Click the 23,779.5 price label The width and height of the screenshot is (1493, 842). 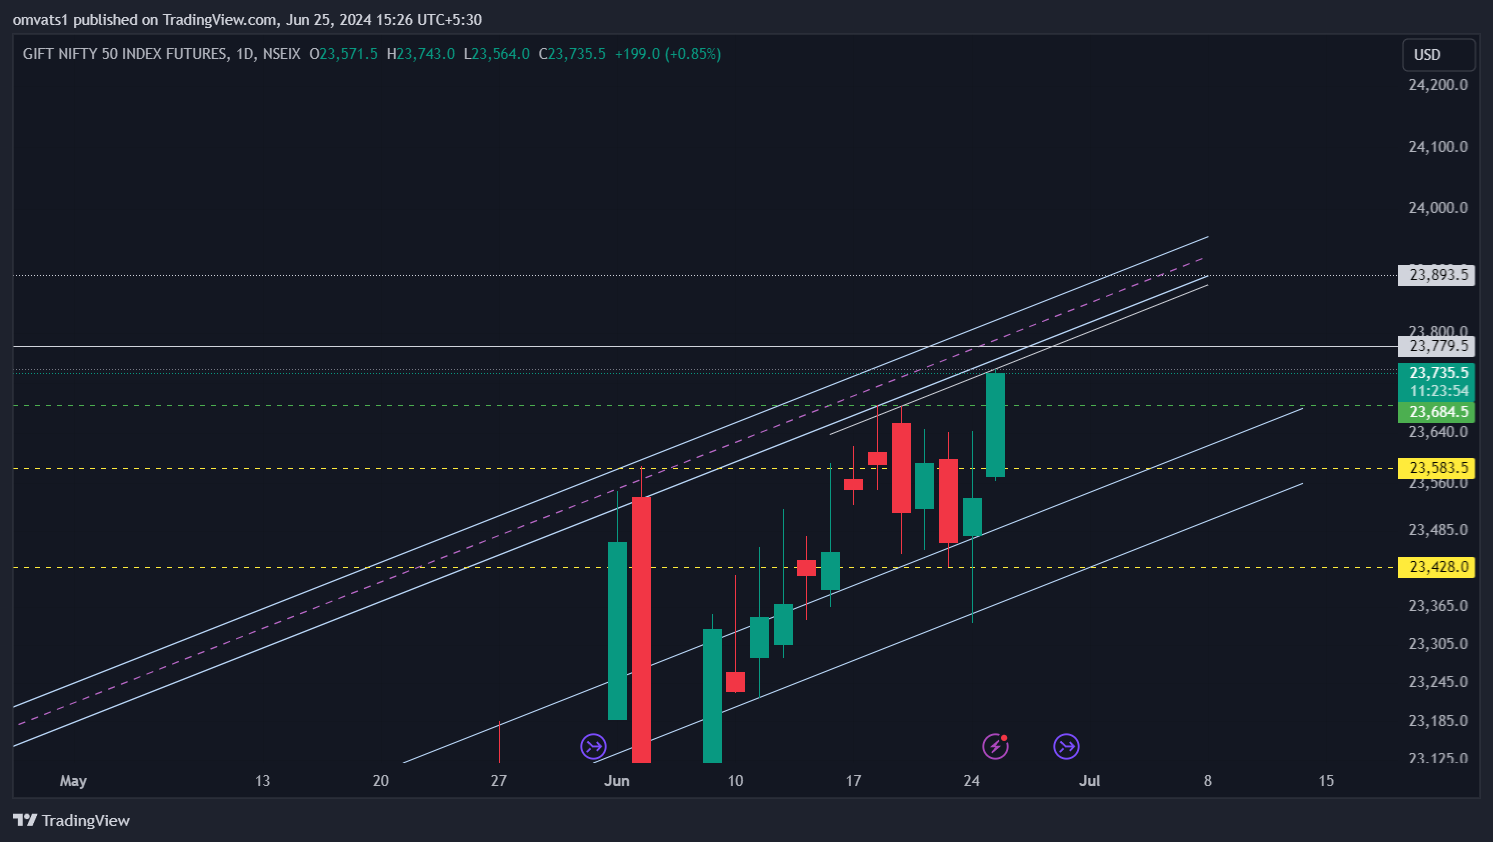(1437, 346)
